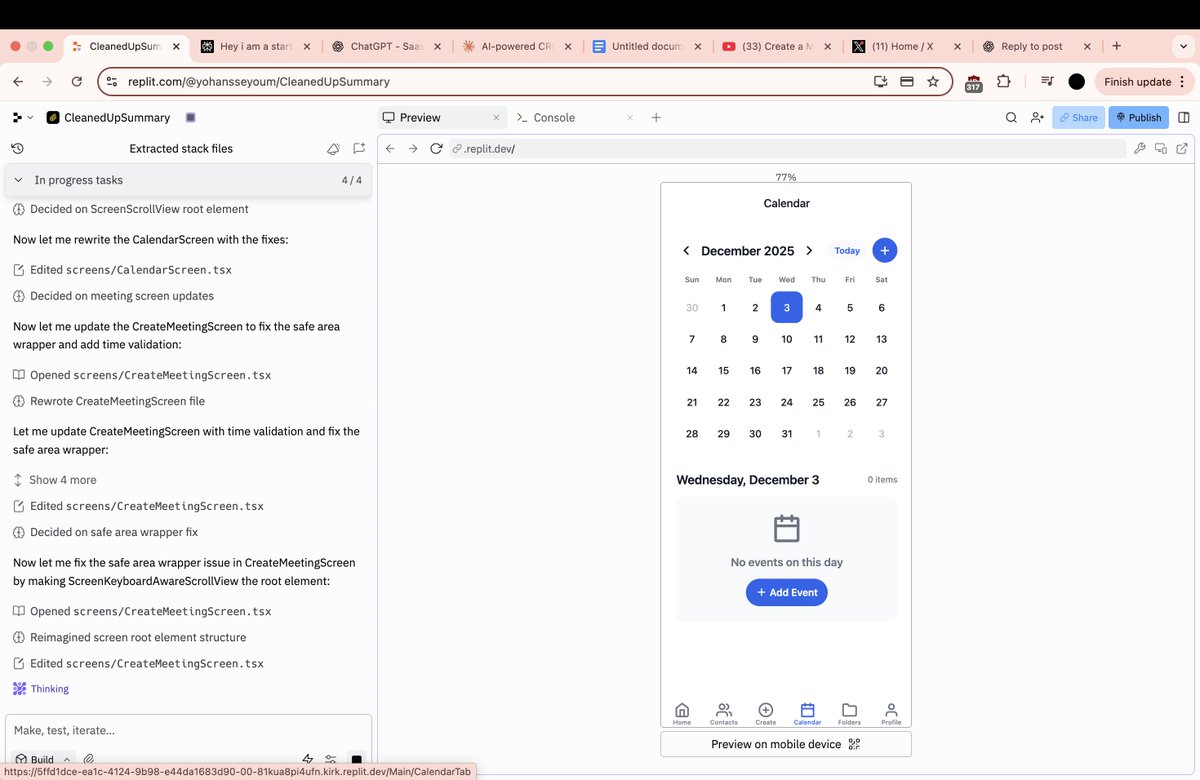Screen dimensions: 1200x780
Task: Open Chrome extensions puzzle icon
Action: click(x=1003, y=82)
